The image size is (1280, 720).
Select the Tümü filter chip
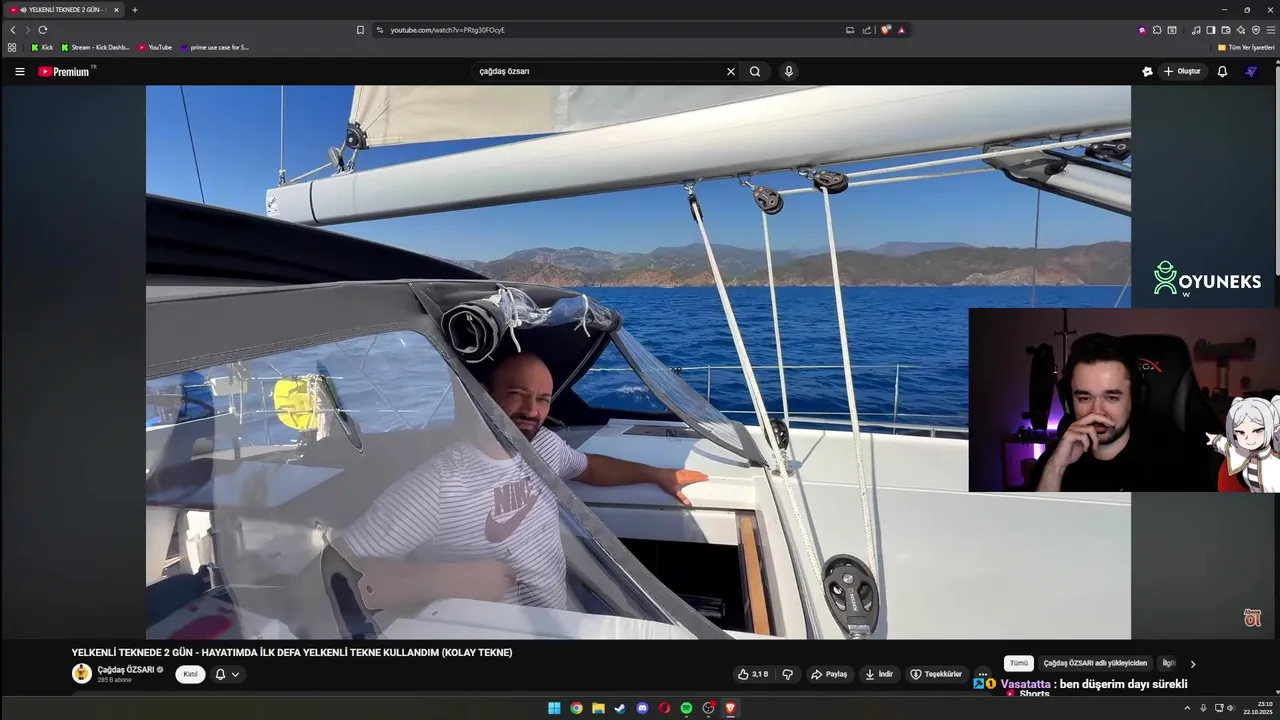pyautogui.click(x=1018, y=663)
